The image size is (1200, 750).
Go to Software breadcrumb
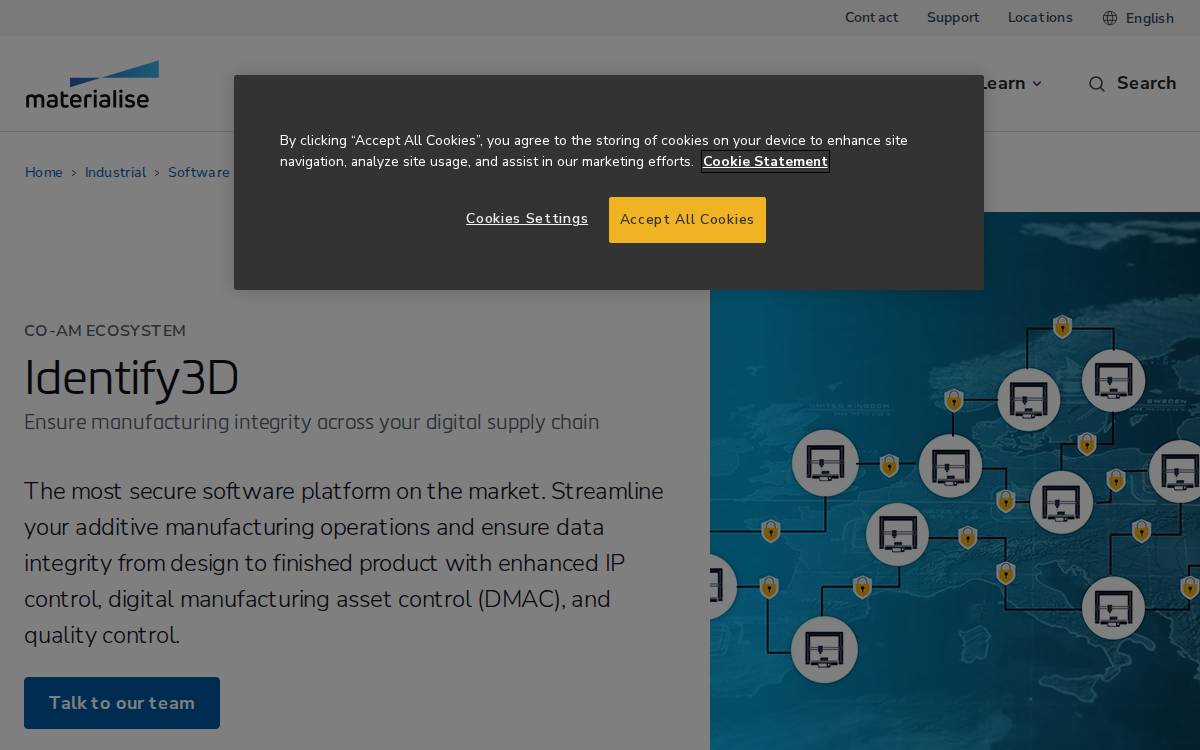pyautogui.click(x=199, y=173)
